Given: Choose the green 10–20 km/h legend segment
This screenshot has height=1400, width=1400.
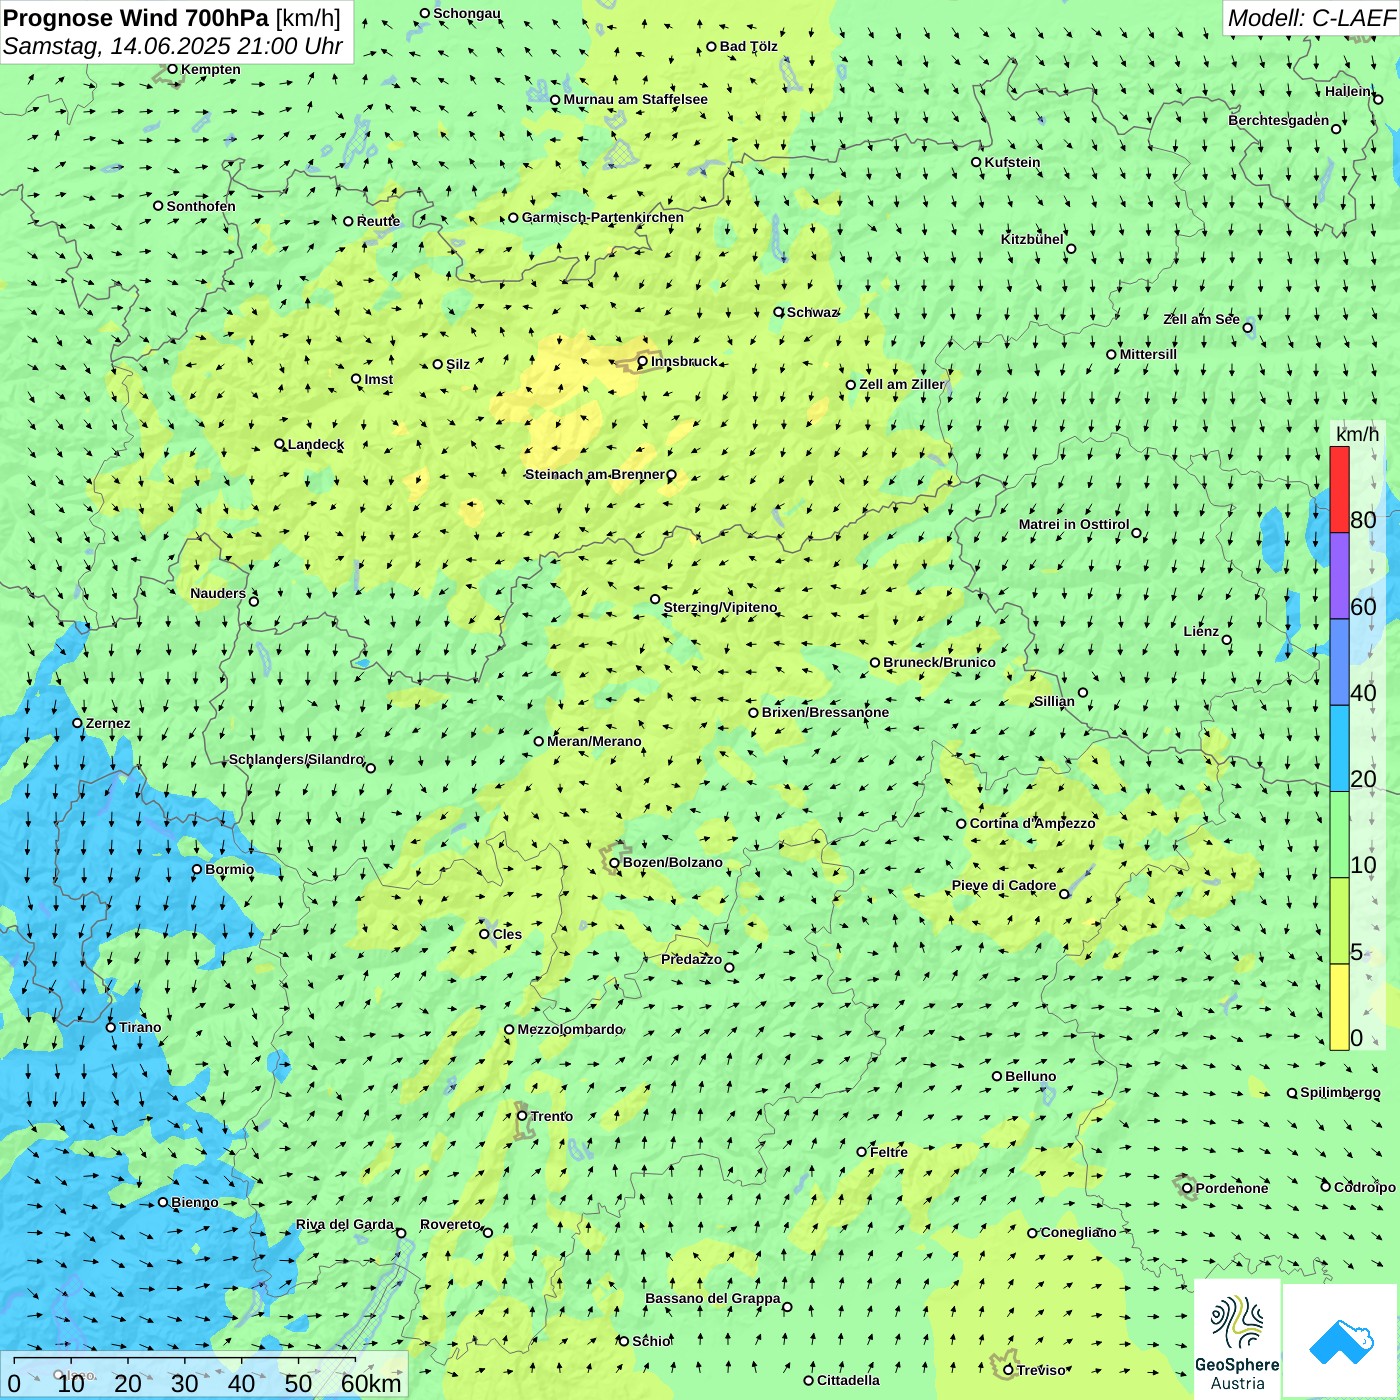Looking at the screenshot, I should (1339, 834).
